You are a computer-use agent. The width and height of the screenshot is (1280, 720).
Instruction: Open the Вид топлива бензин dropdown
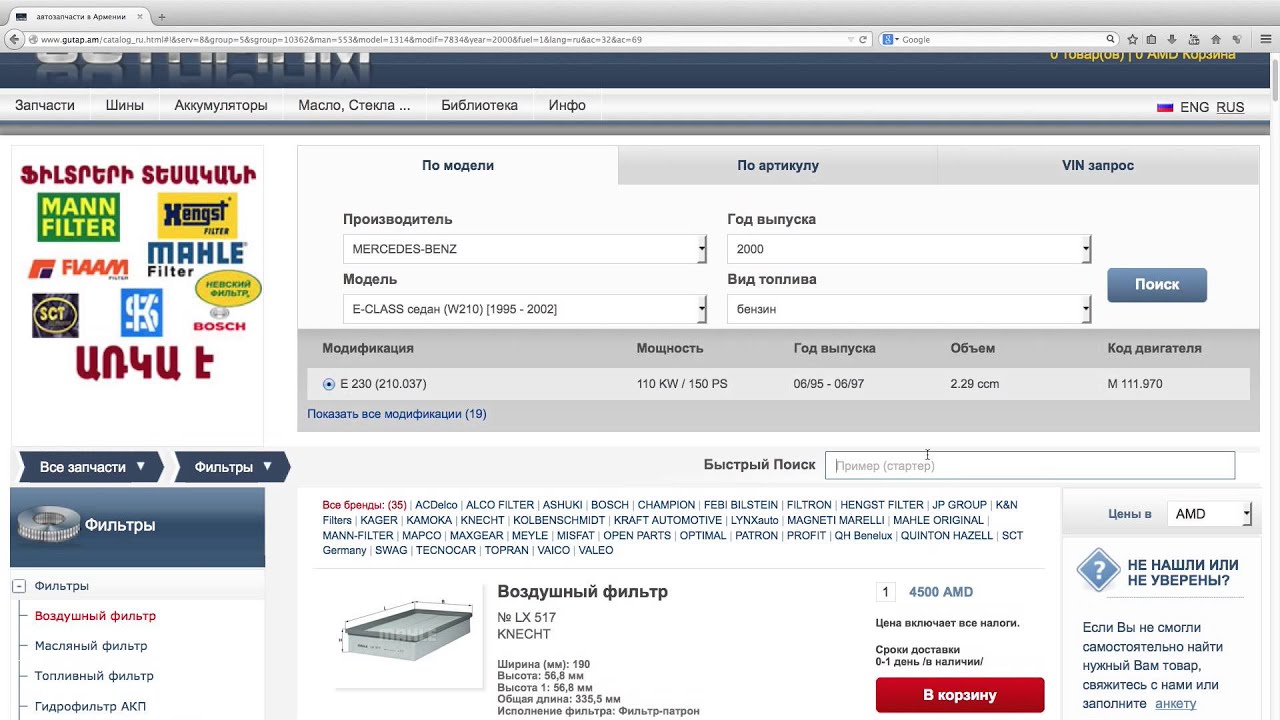click(909, 309)
